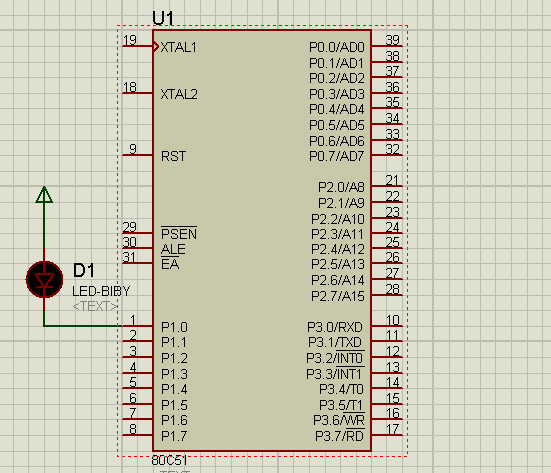Screen dimensions: 551x473
Task: Click pin number 28 beside P2.7/A15
Action: 393,289
